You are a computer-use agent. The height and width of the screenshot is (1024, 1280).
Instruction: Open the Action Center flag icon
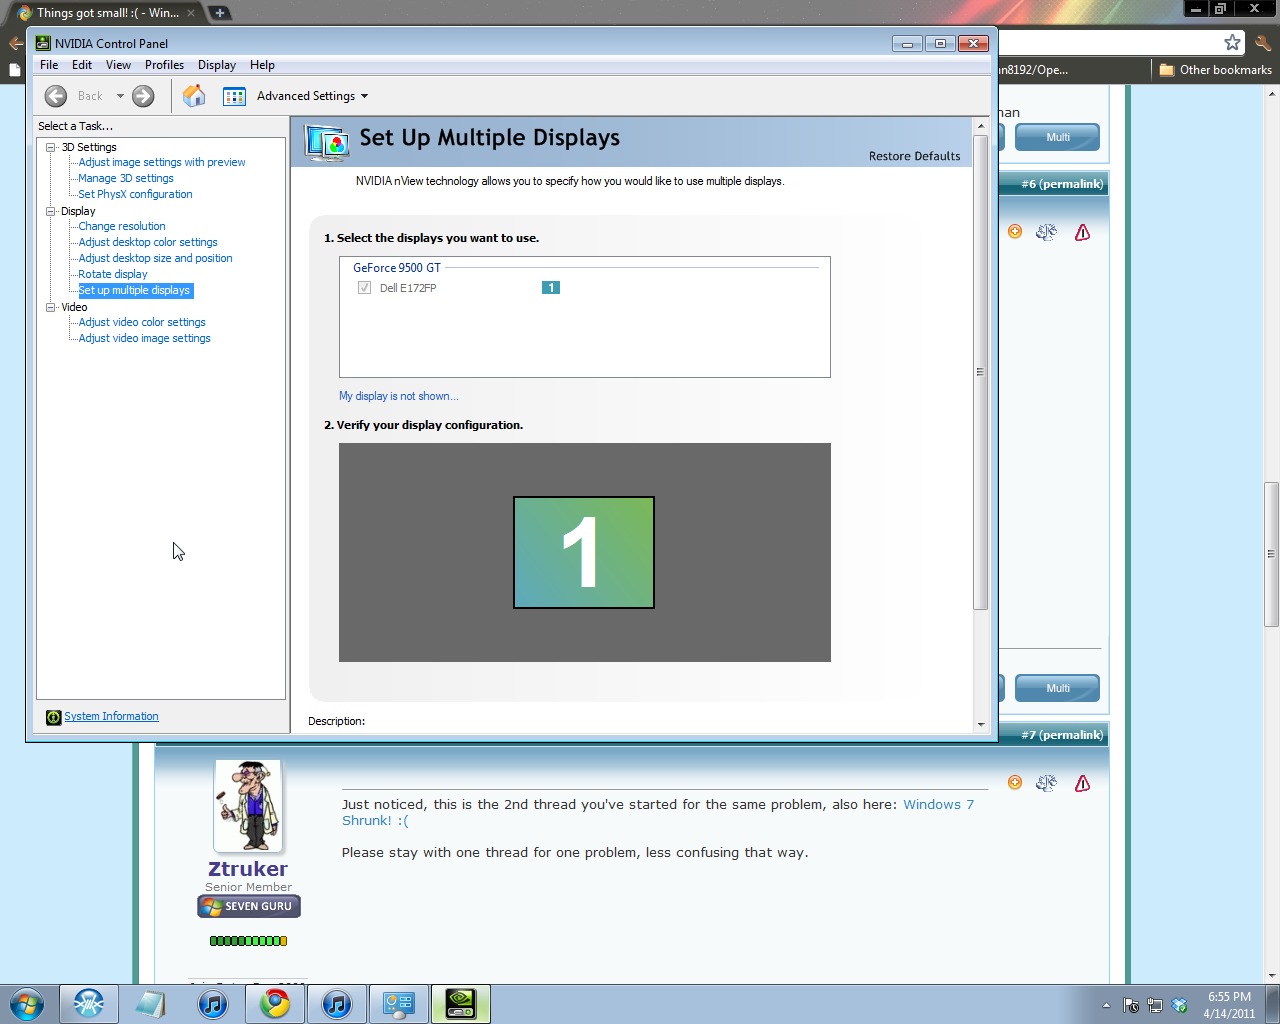[1131, 1005]
